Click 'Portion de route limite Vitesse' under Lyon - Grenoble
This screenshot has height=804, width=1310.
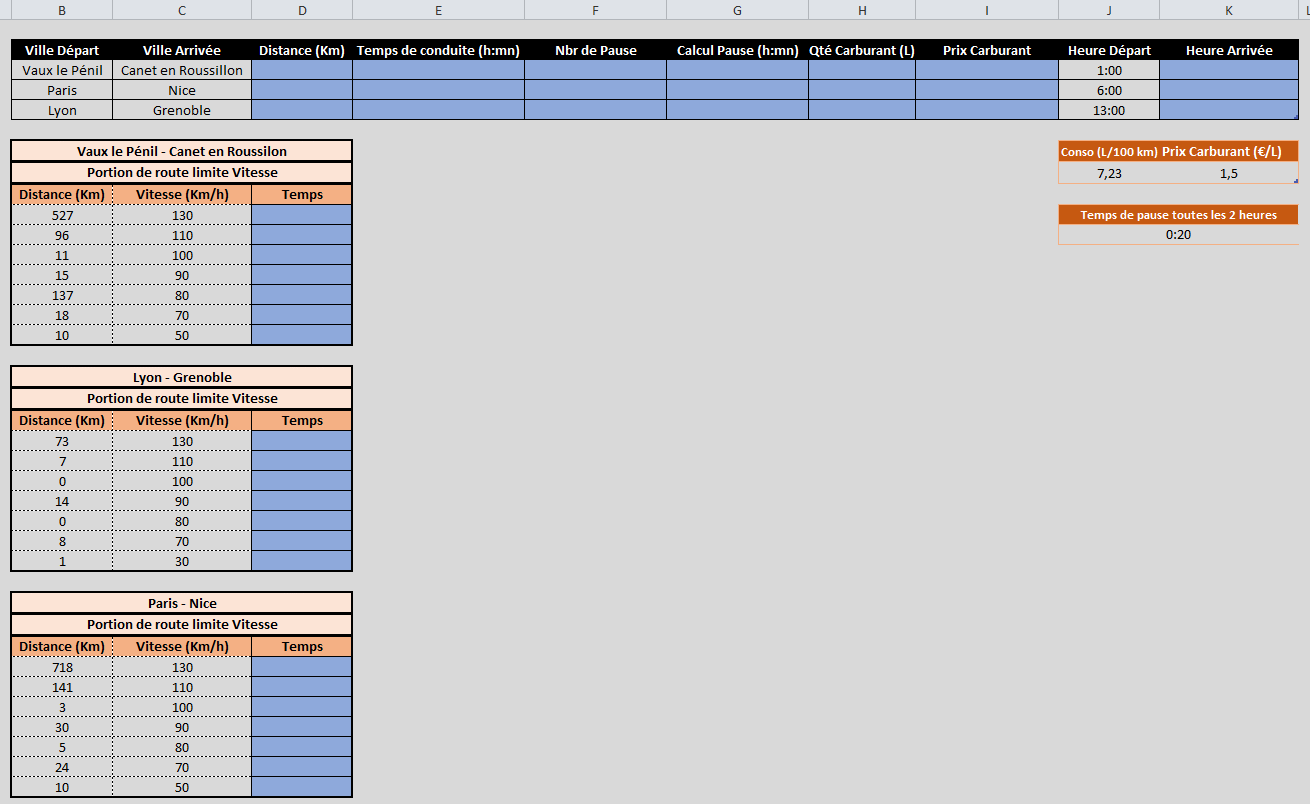tap(182, 398)
